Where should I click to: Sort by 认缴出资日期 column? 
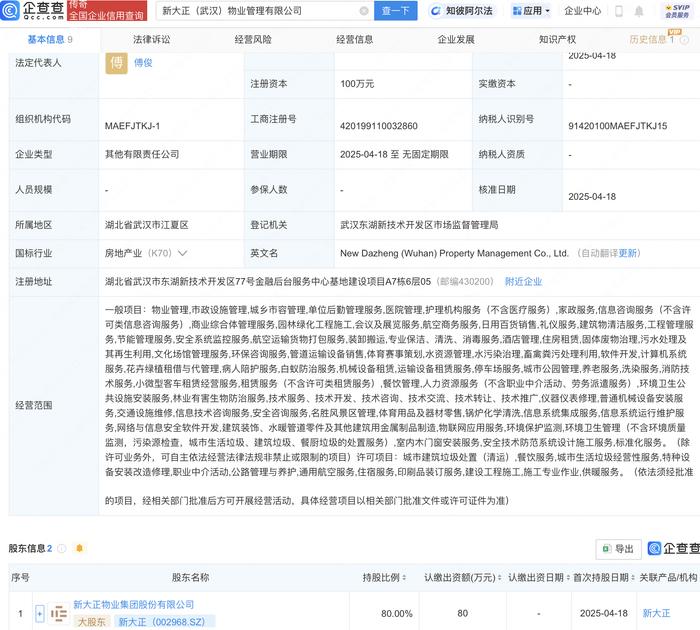coord(567,578)
